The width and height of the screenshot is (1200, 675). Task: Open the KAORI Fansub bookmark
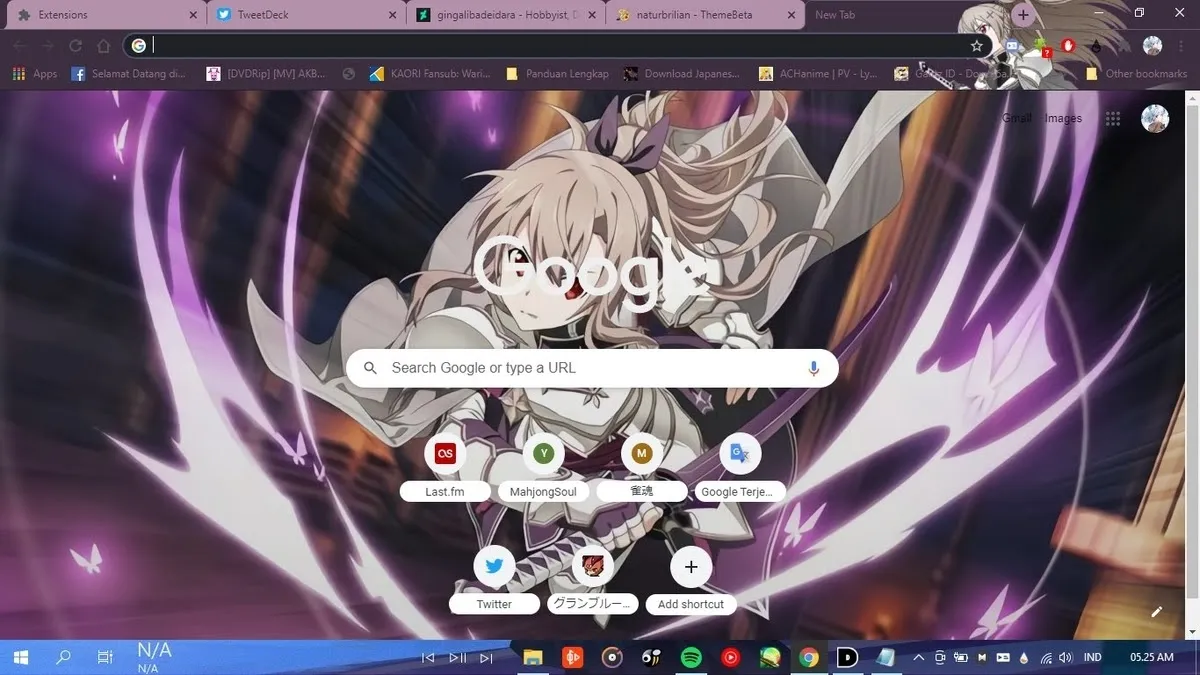[x=431, y=74]
